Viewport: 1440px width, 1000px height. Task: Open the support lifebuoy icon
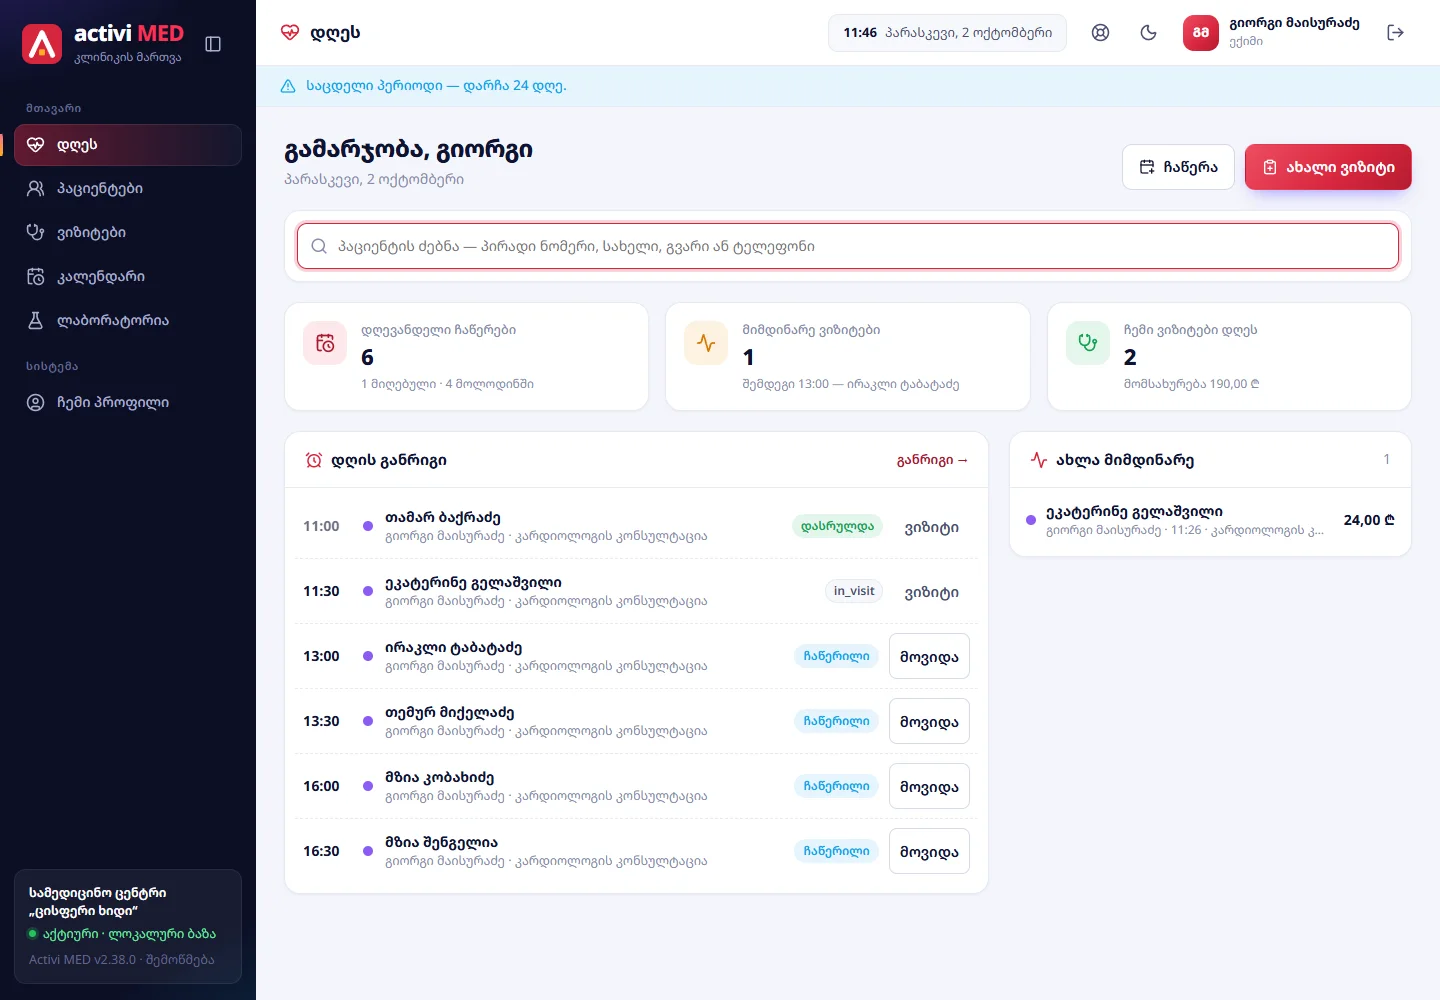click(x=1100, y=33)
